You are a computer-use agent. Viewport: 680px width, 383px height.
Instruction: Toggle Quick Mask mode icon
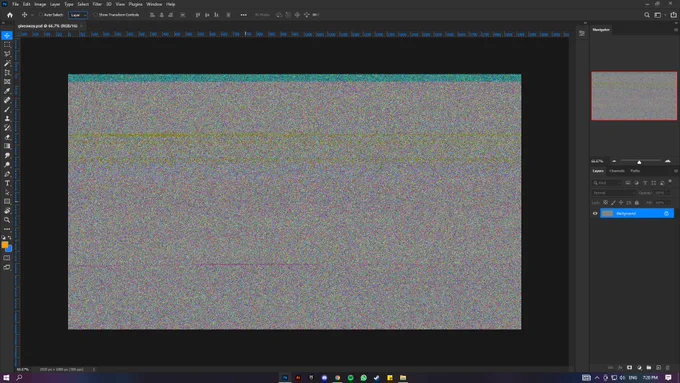tap(7, 258)
